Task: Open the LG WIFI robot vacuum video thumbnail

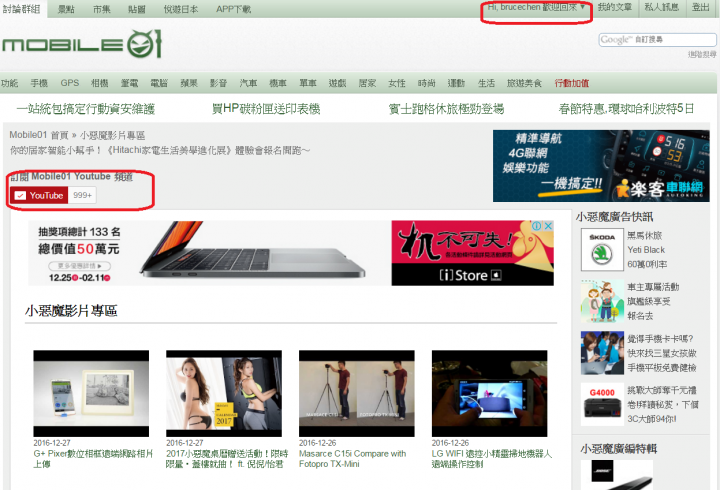Action: coord(489,394)
